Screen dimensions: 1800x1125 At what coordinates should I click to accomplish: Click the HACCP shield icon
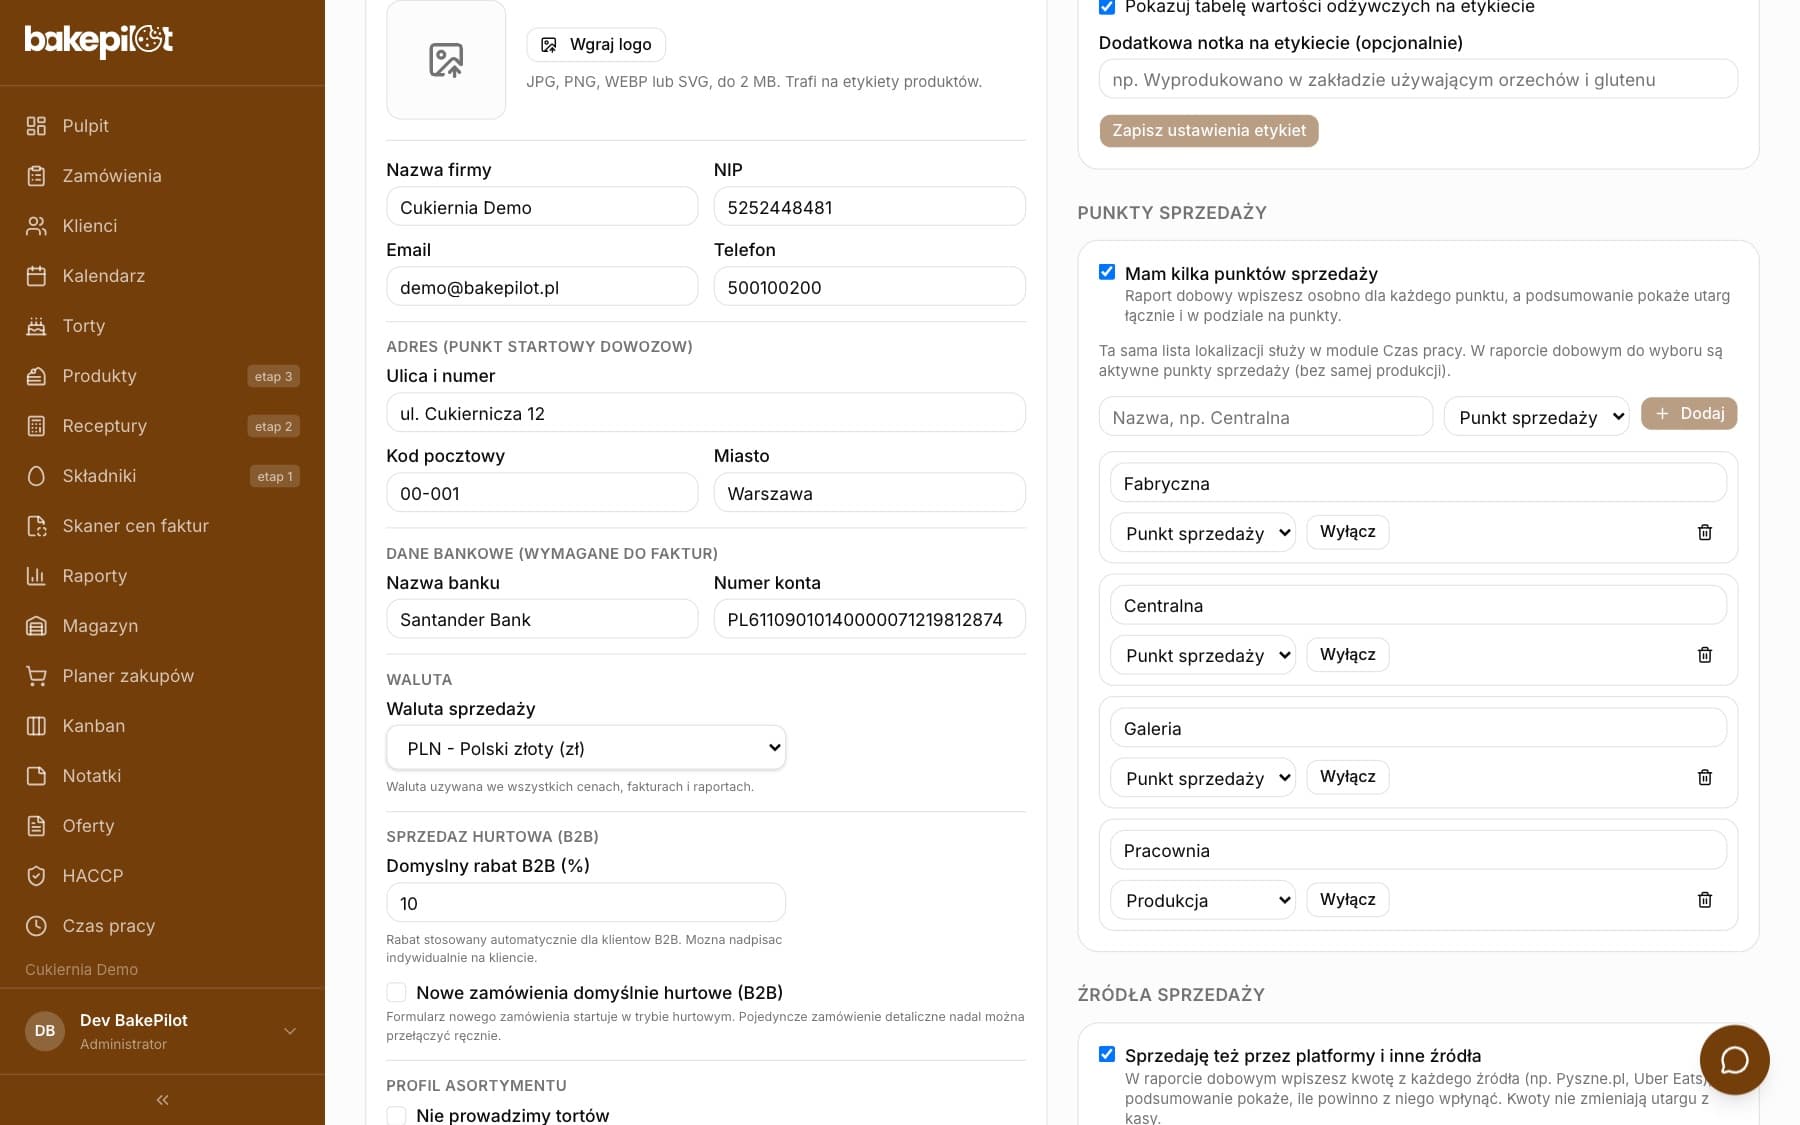pos(36,876)
